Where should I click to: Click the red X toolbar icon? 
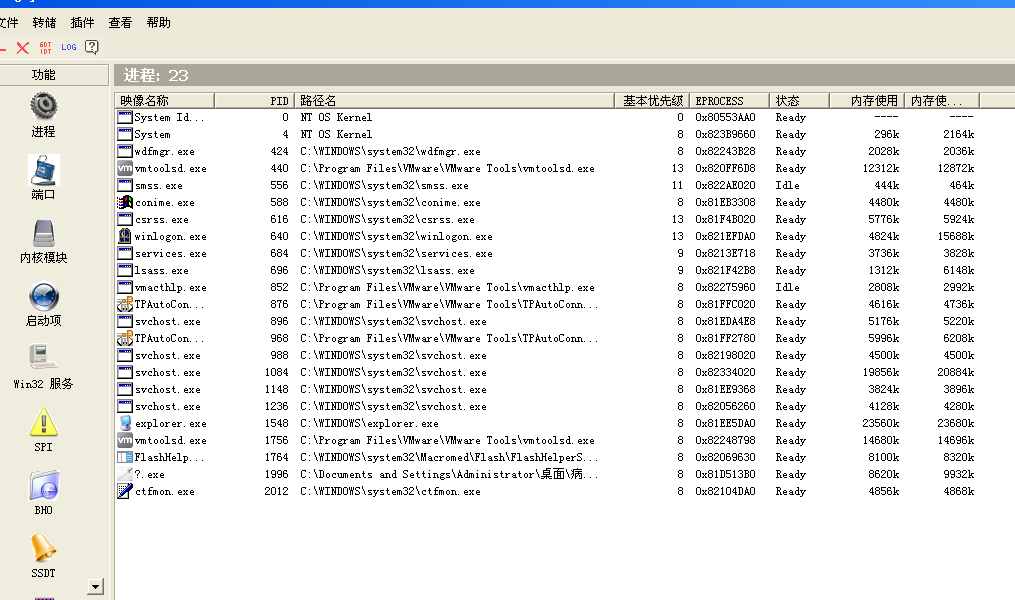pyautogui.click(x=23, y=47)
